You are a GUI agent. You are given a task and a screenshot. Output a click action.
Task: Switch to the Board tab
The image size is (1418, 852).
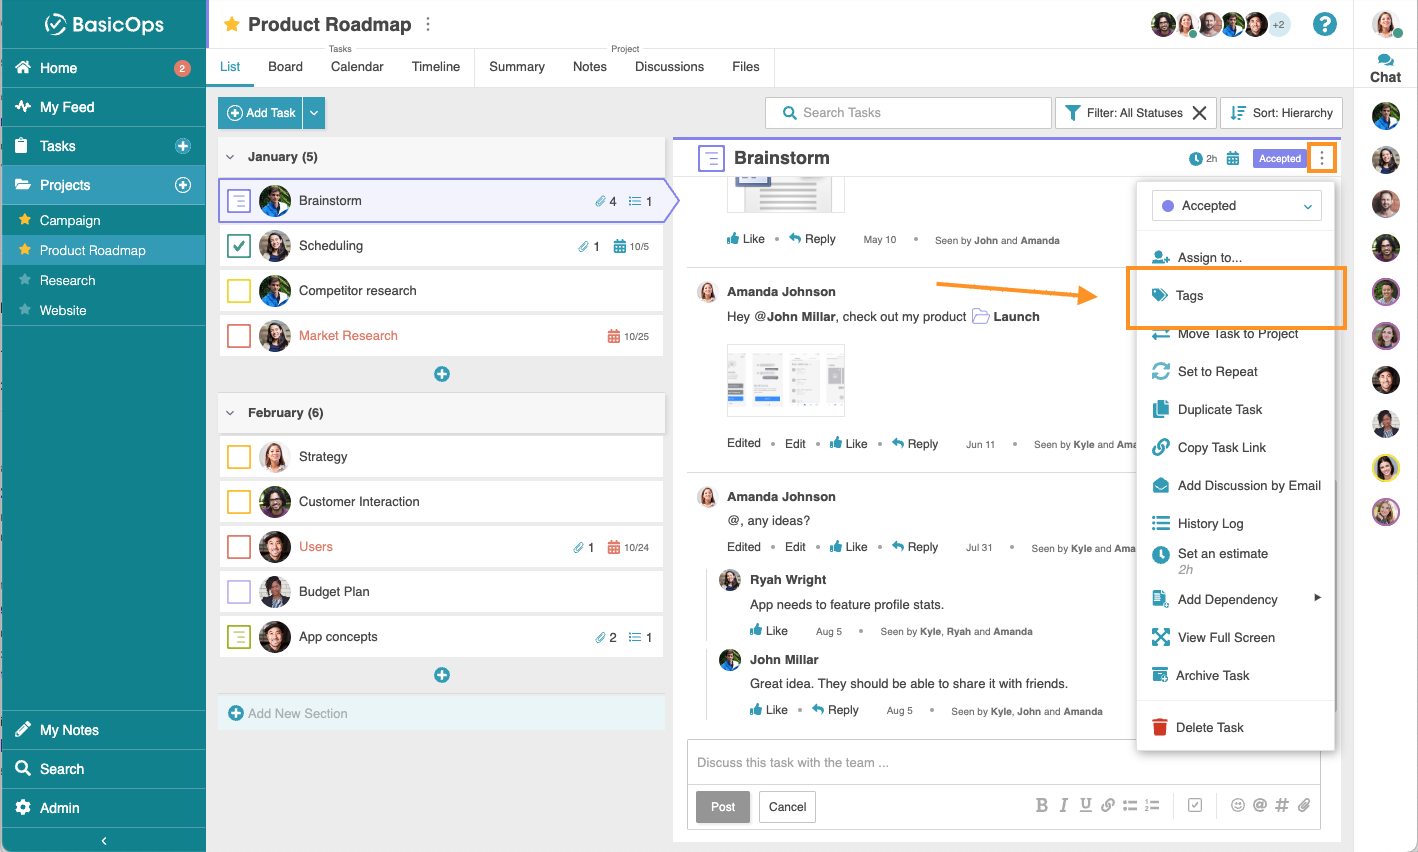click(x=285, y=67)
